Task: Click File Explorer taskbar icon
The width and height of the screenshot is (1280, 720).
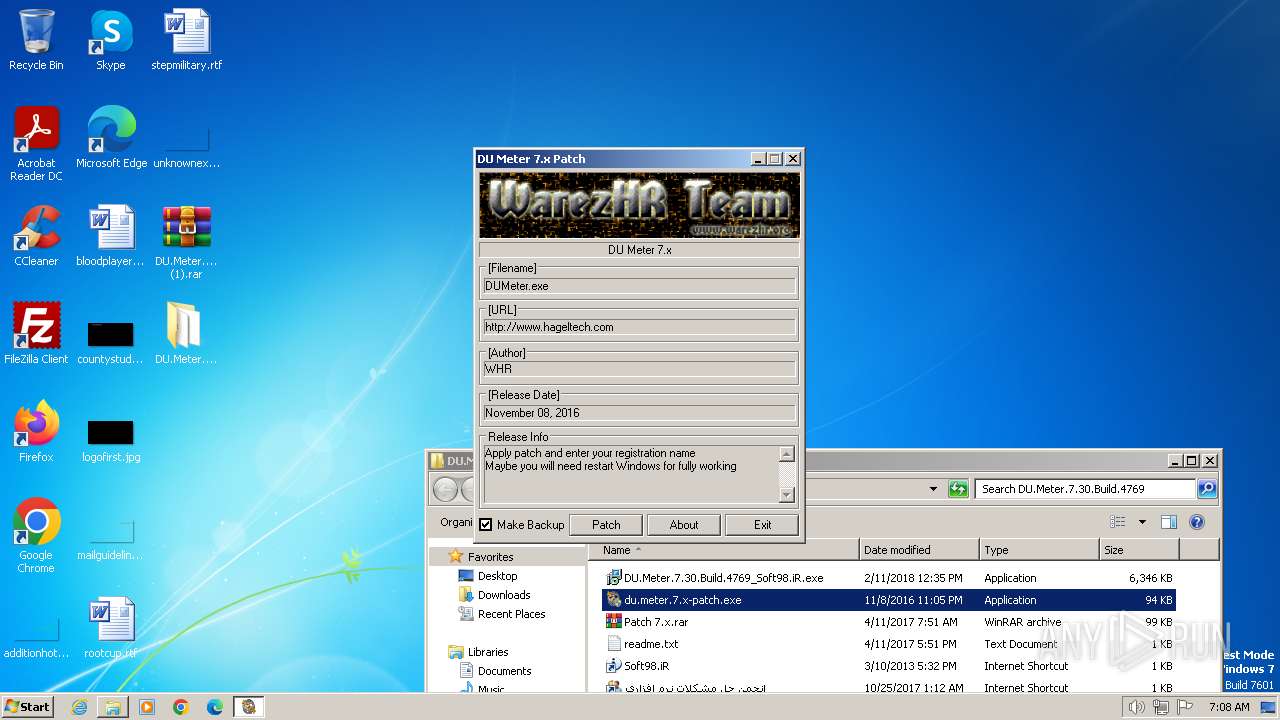Action: click(113, 707)
